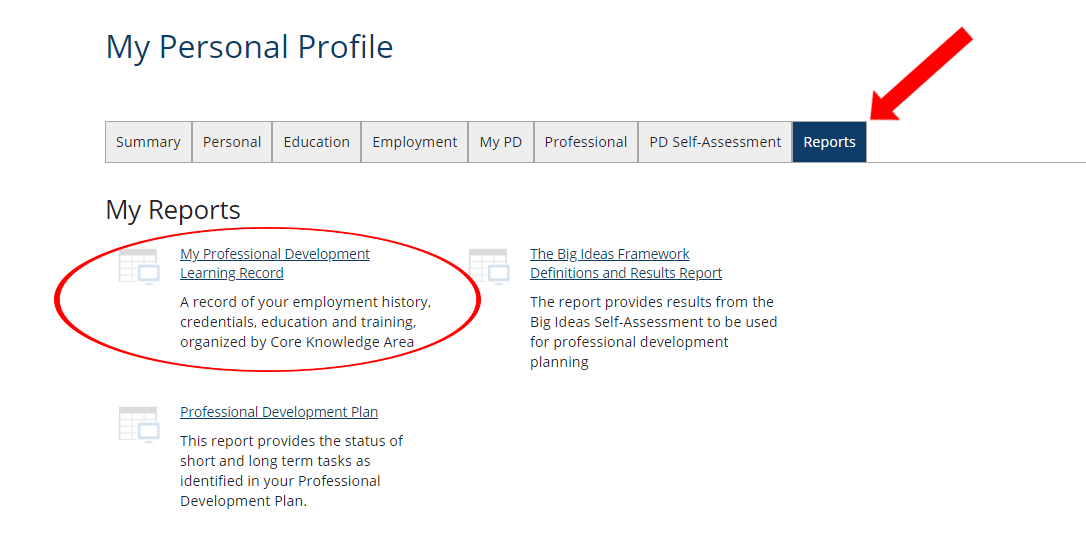1086x546 pixels.
Task: Open My Professional Development Learning Record link
Action: [x=274, y=263]
